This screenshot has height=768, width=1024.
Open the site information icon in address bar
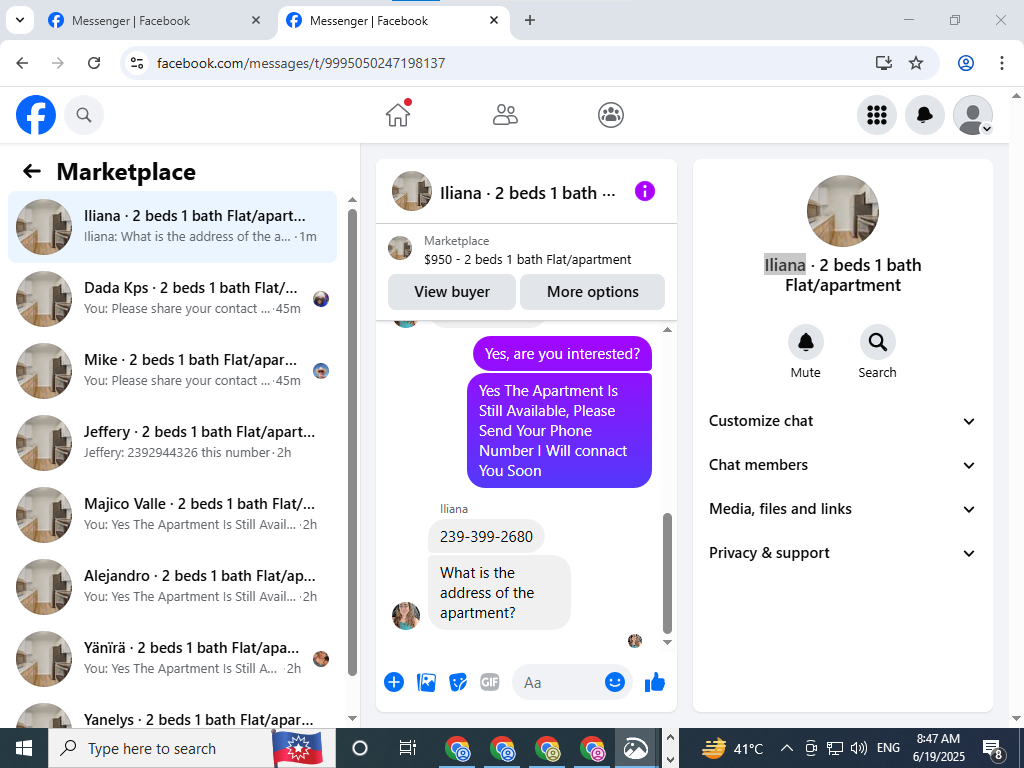136,63
